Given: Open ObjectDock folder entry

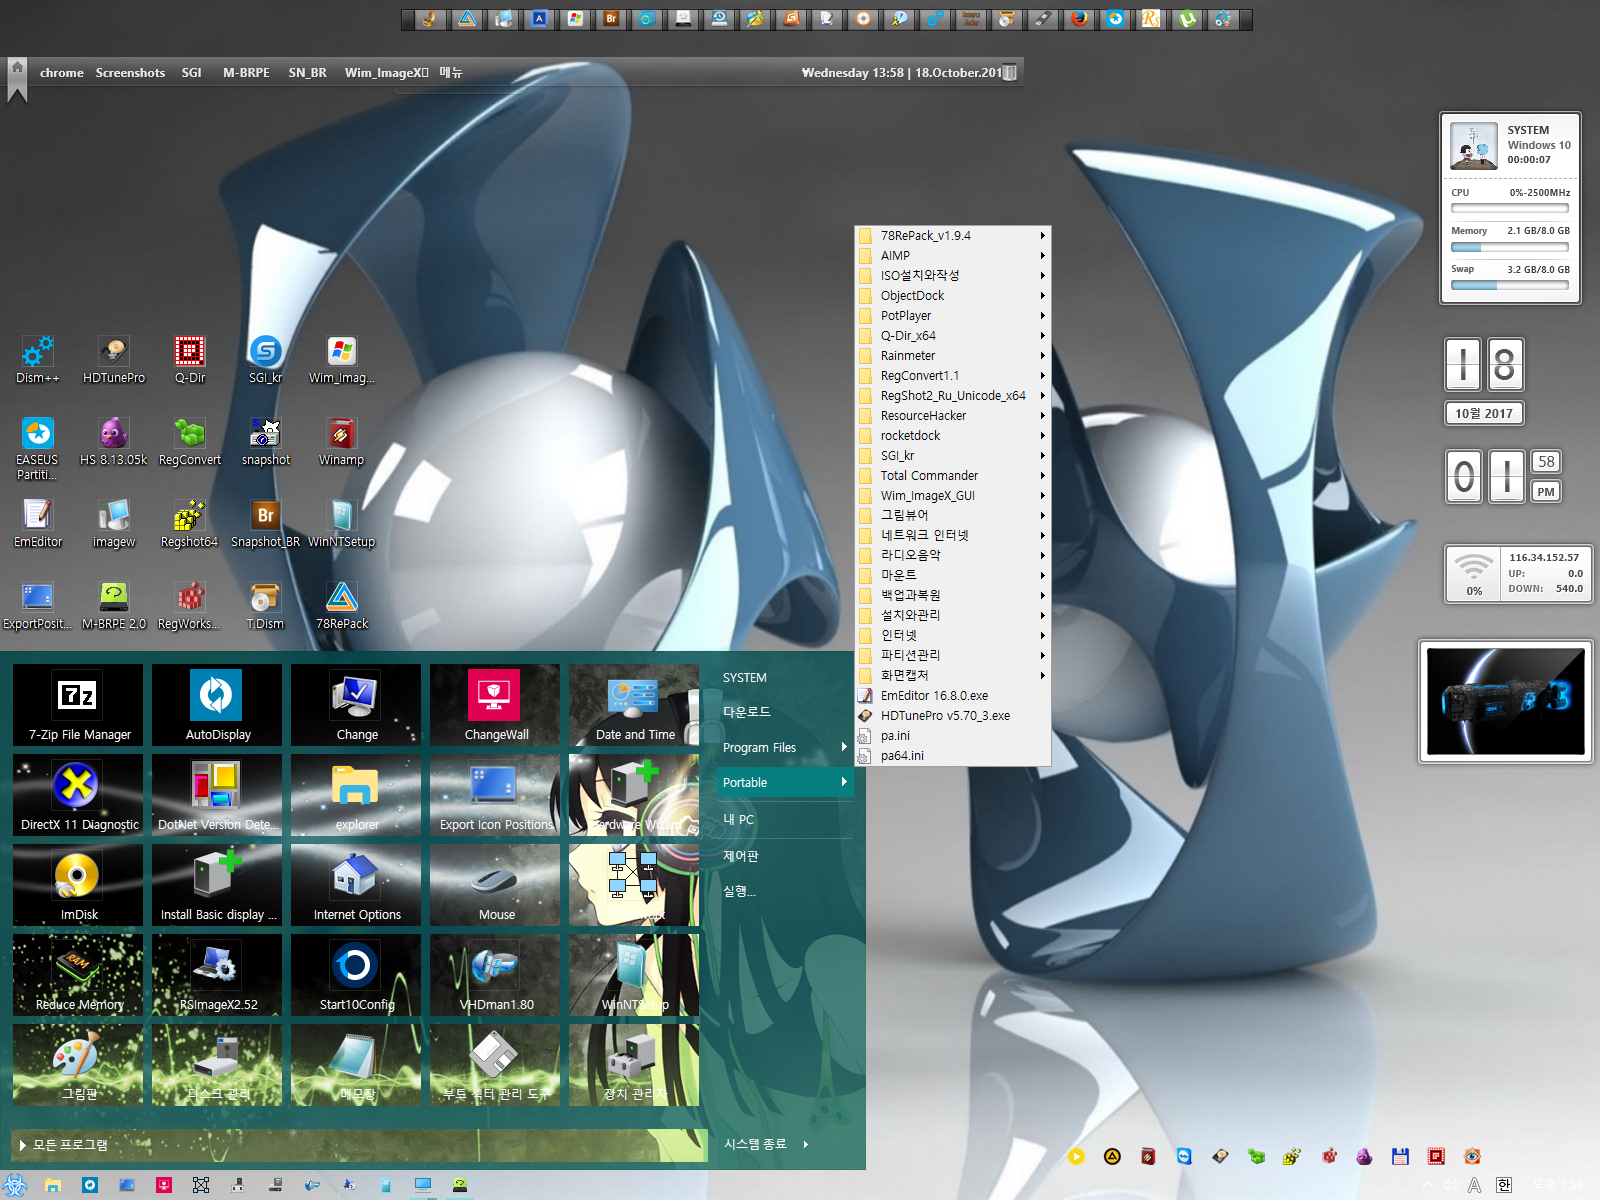Looking at the screenshot, I should pos(953,296).
